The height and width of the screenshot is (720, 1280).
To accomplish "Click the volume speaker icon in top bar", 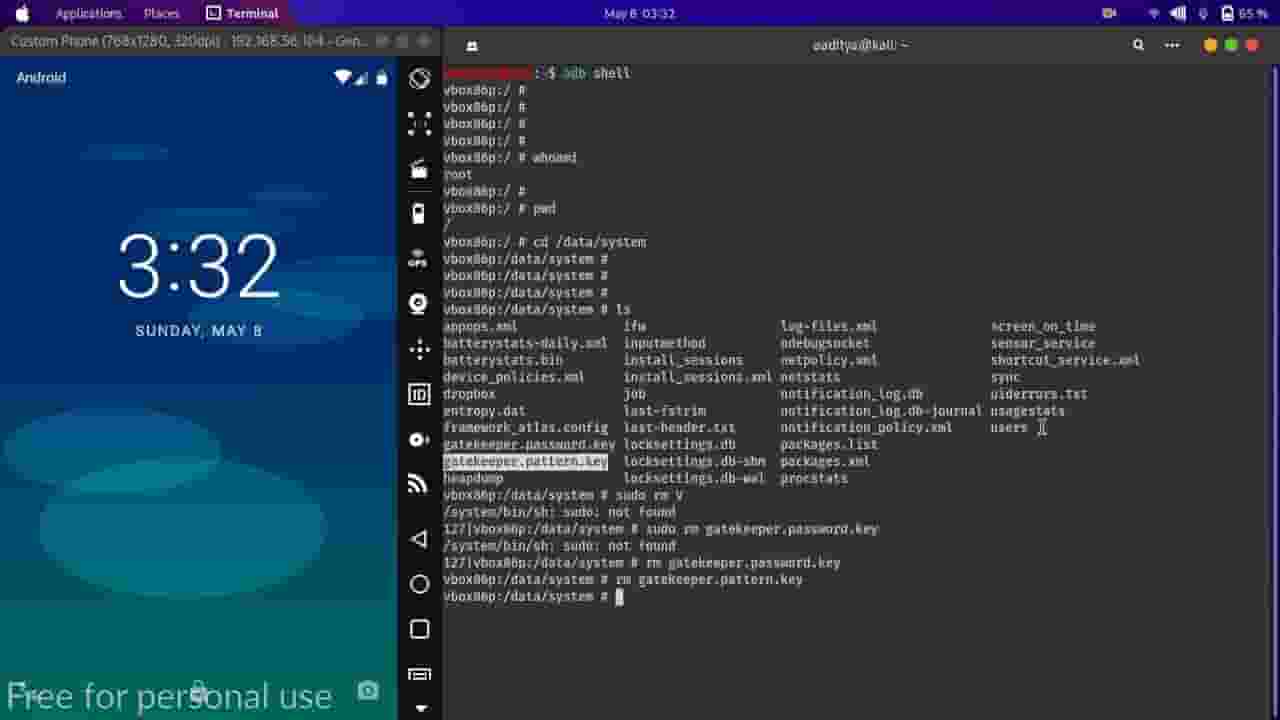I will (1178, 14).
